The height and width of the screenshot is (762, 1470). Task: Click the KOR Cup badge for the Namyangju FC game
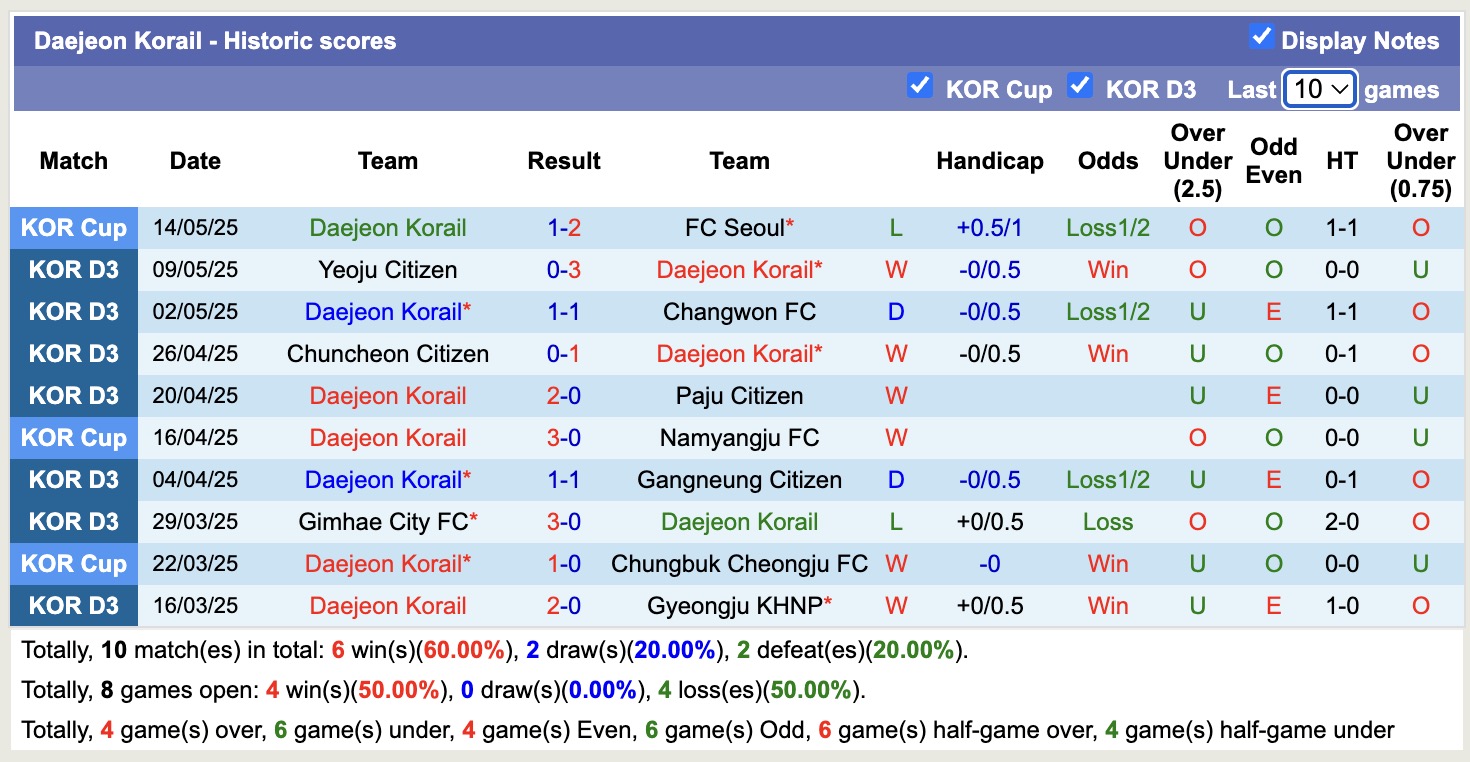point(73,437)
